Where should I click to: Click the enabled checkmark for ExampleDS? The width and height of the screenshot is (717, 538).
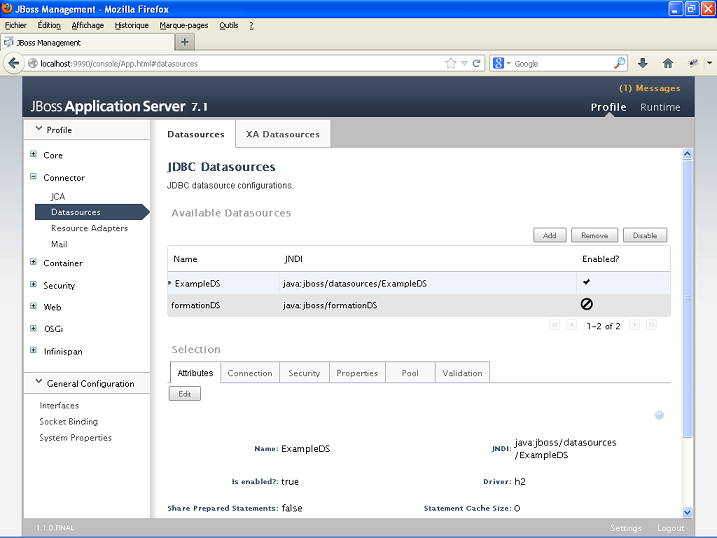coord(587,283)
